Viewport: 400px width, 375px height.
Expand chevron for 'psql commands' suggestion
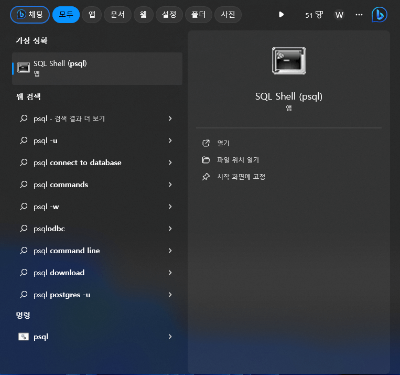170,185
